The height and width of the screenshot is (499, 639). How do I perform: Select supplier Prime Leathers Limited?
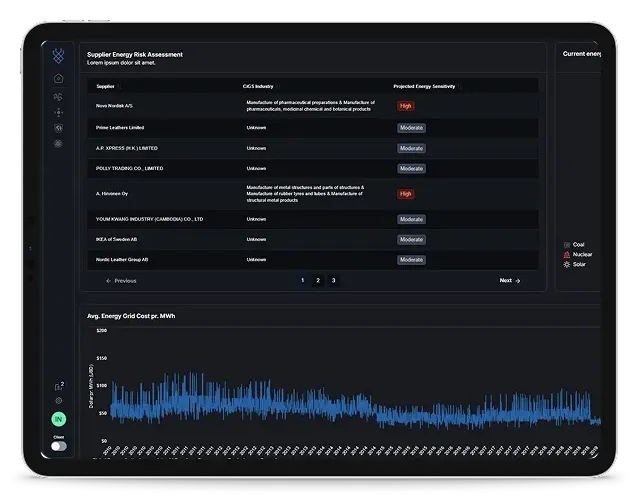120,128
